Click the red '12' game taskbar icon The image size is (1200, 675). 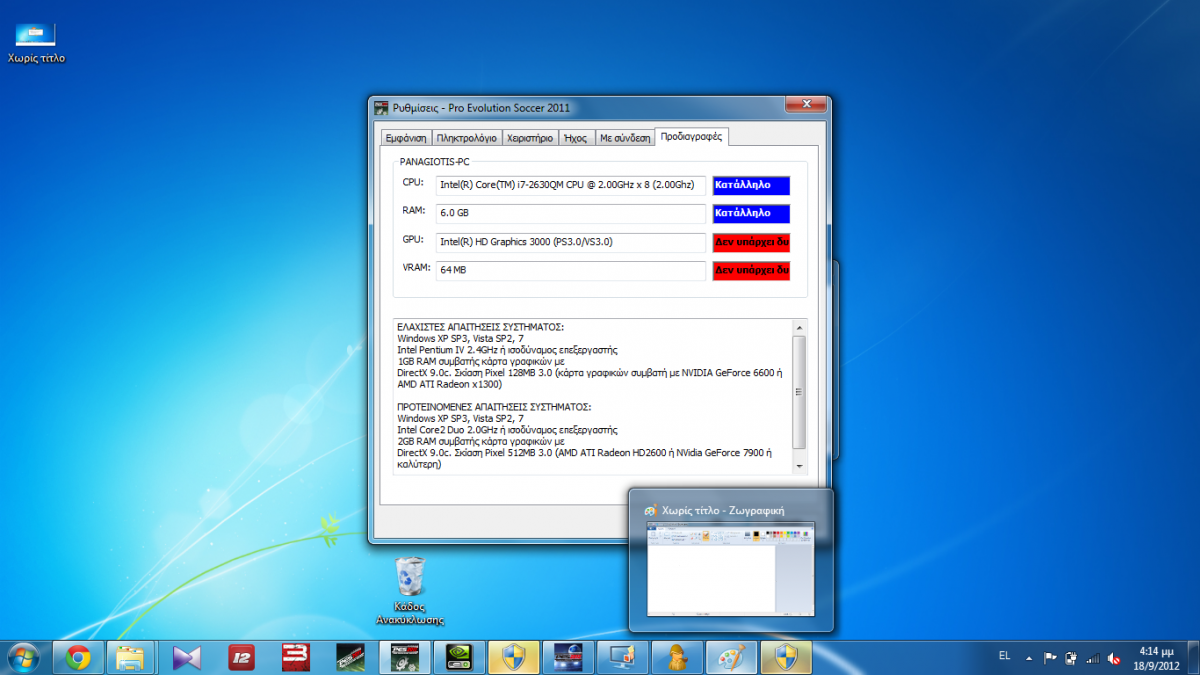point(241,657)
